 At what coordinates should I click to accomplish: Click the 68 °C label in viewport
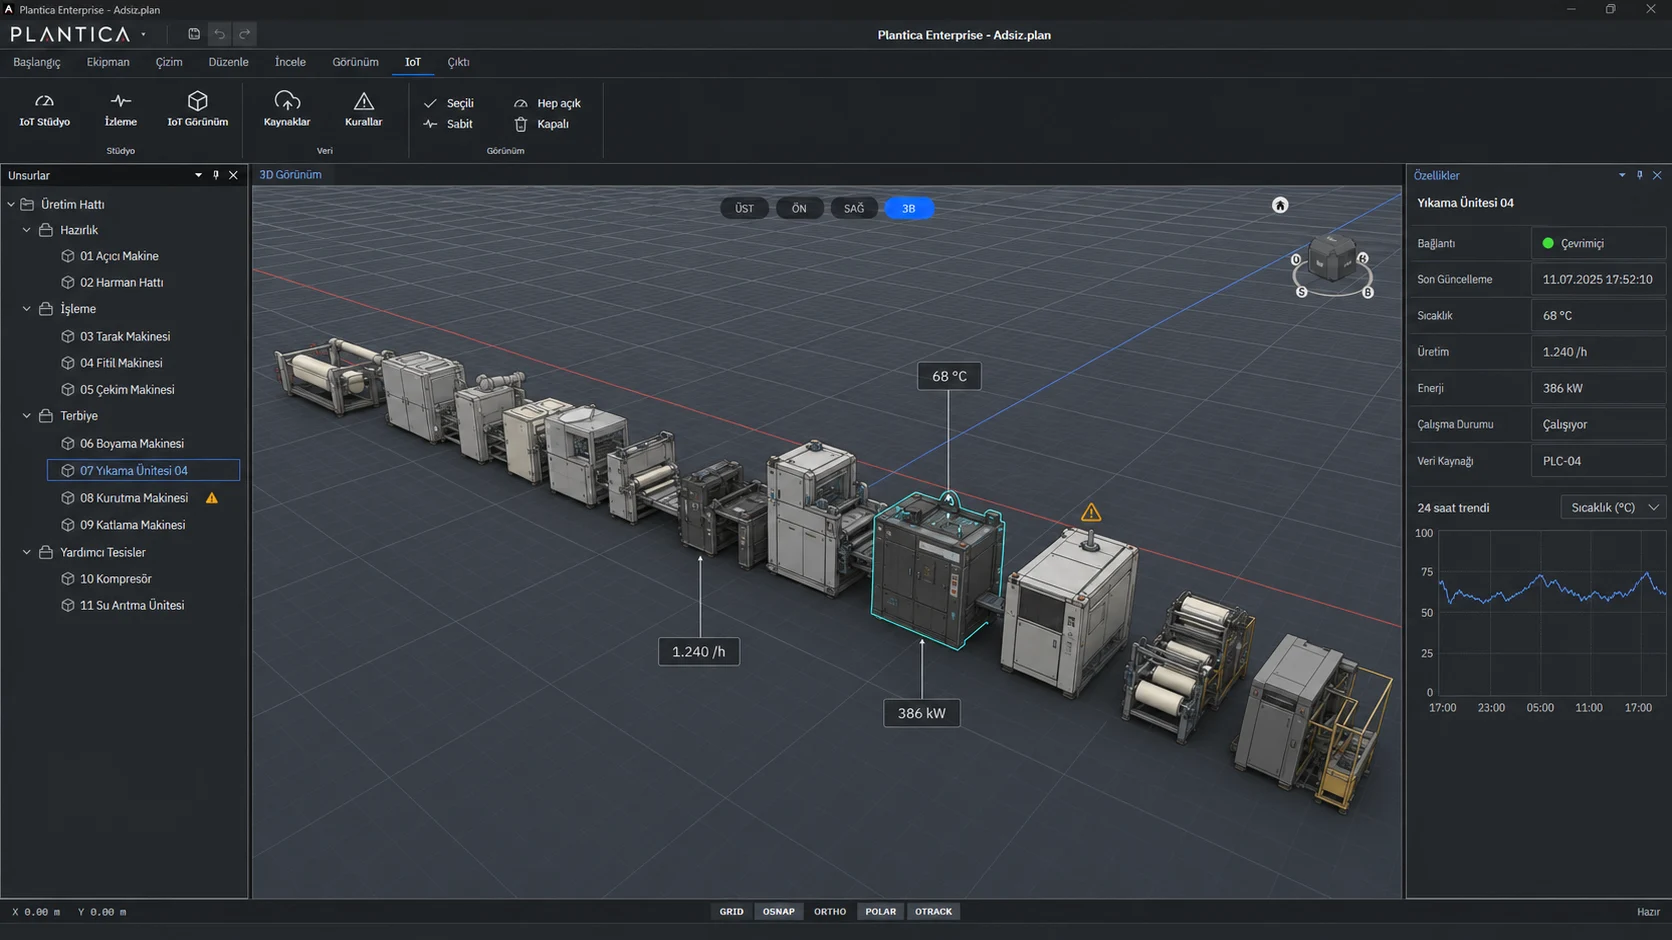point(949,376)
